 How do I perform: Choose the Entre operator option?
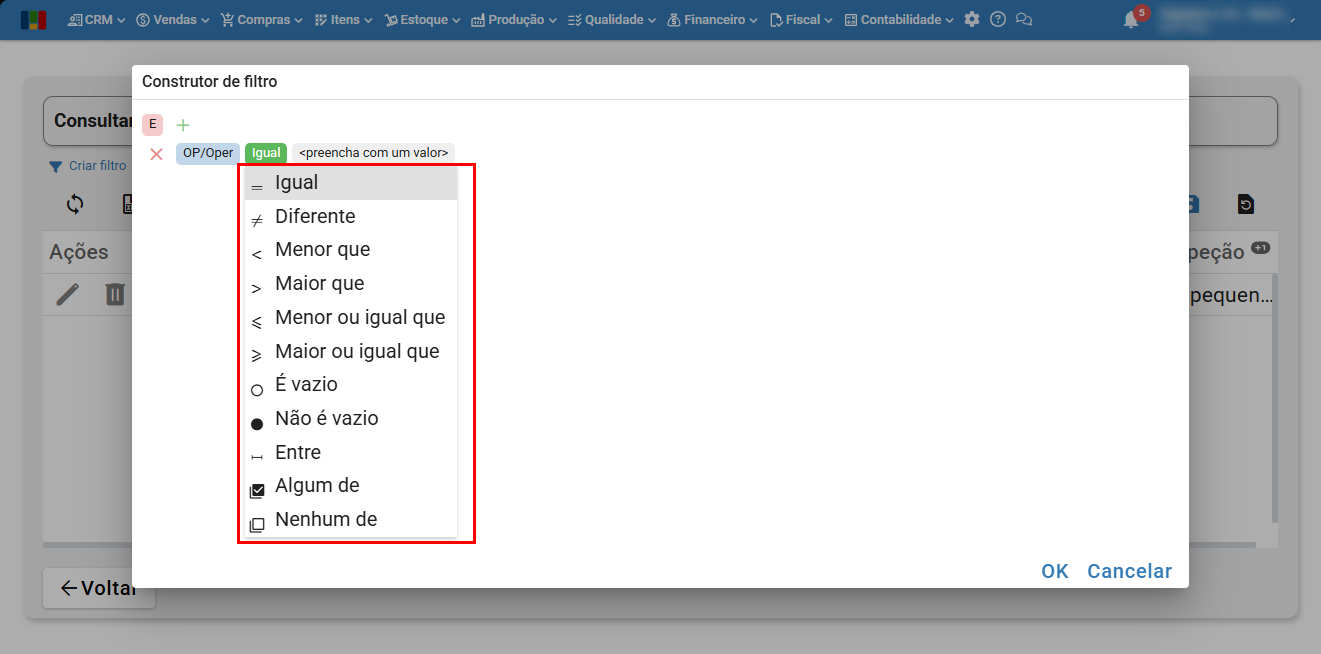(351, 453)
